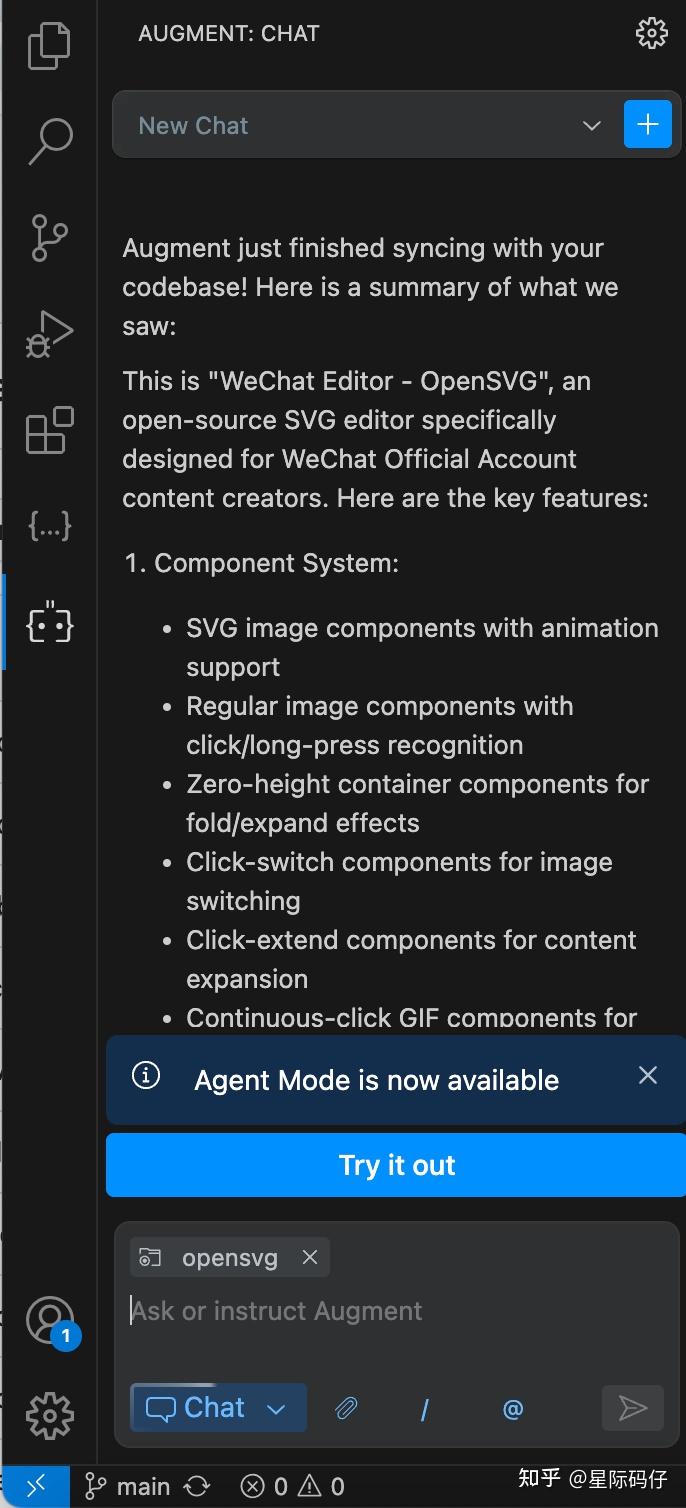This screenshot has height=1508, width=686.
Task: Open the Extensions view
Action: click(49, 431)
